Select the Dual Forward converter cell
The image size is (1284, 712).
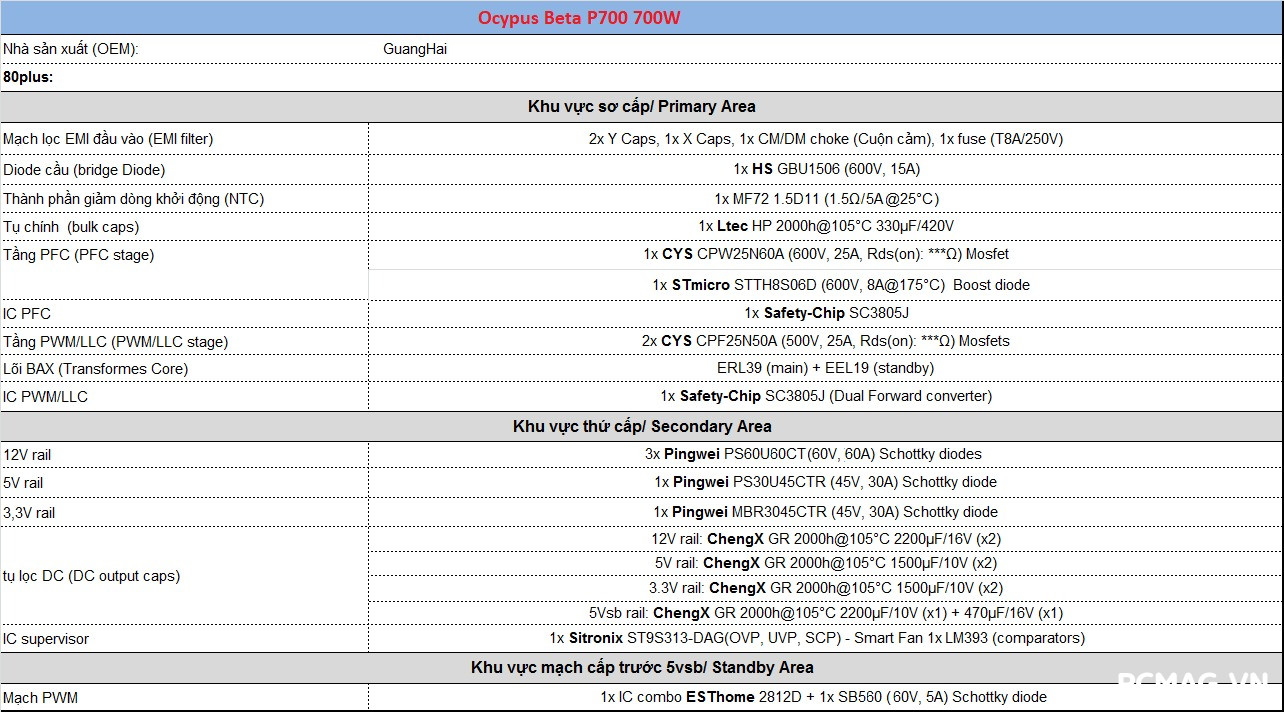(825, 396)
